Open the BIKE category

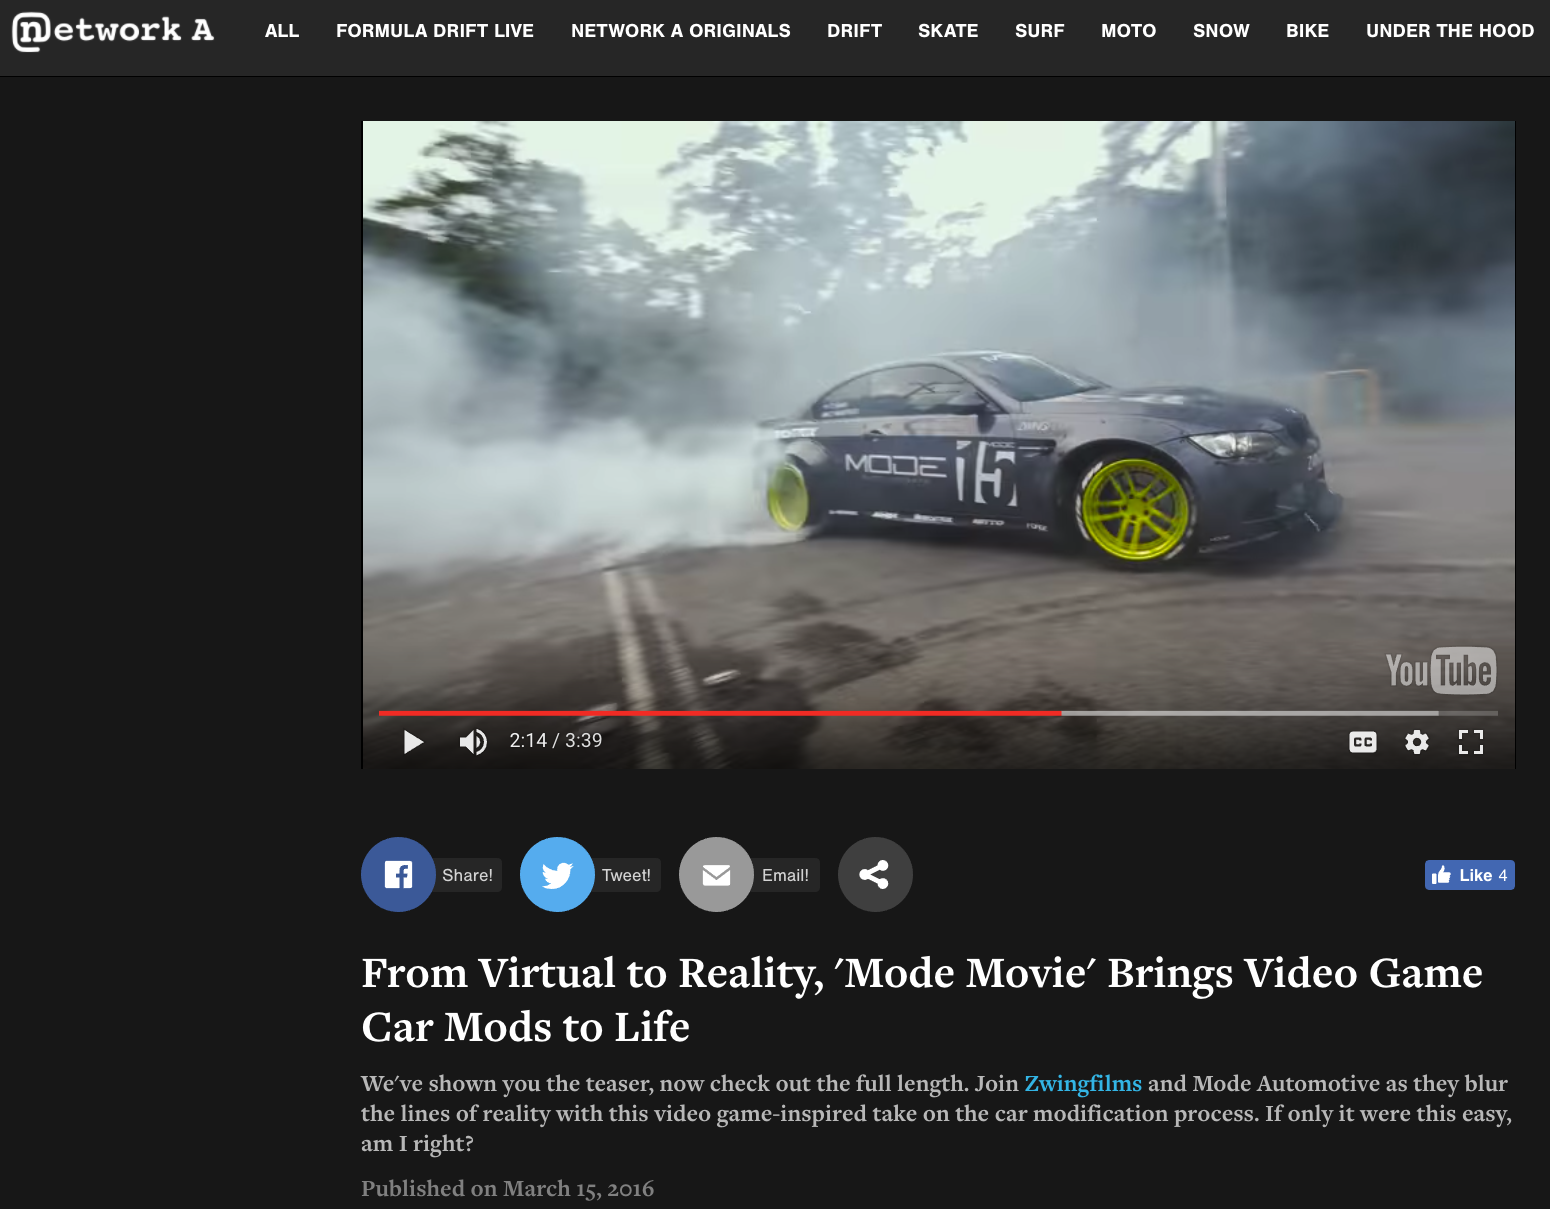point(1308,31)
